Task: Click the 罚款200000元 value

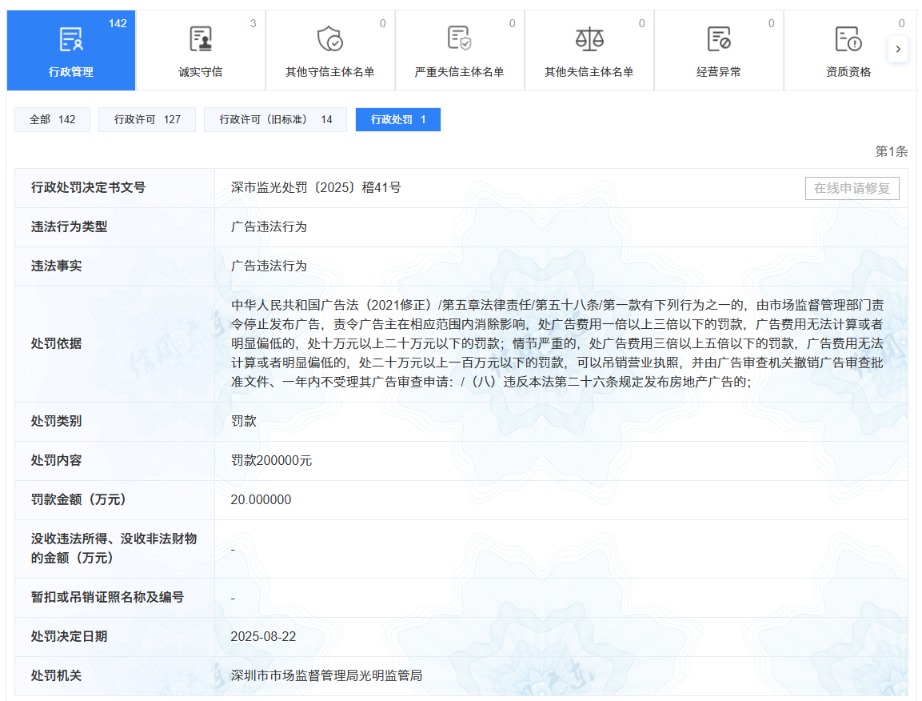Action: point(271,460)
